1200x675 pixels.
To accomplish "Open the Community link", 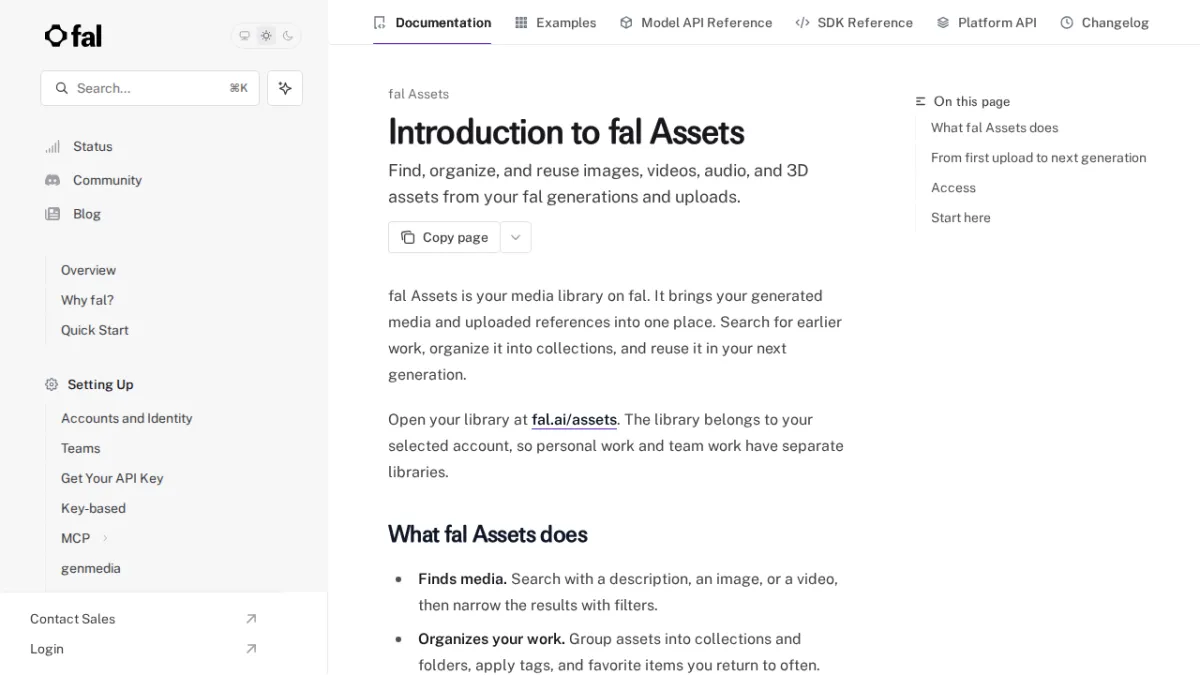I will tap(107, 180).
